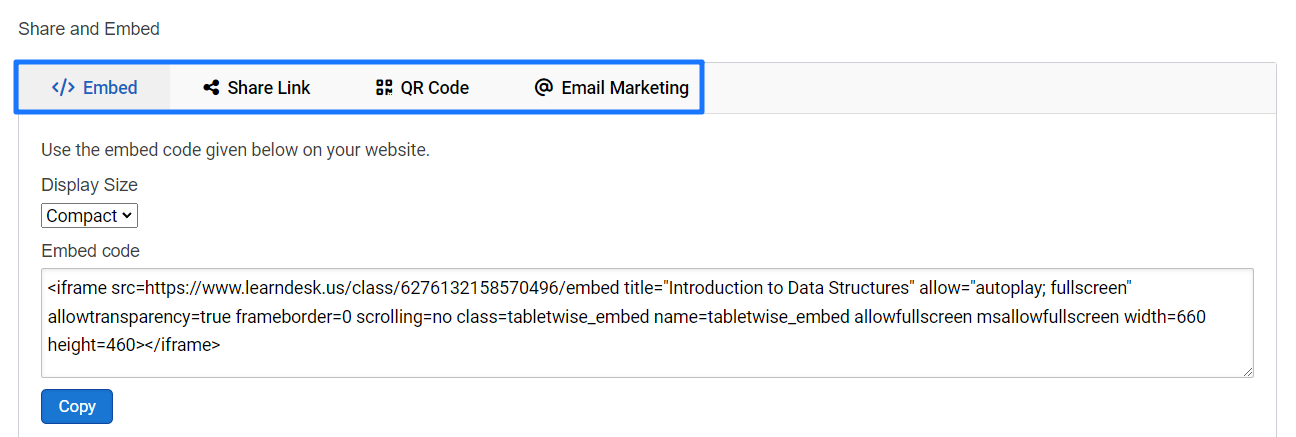Click the height=460 text in the embed code
This screenshot has height=437, width=1296.
(92, 344)
